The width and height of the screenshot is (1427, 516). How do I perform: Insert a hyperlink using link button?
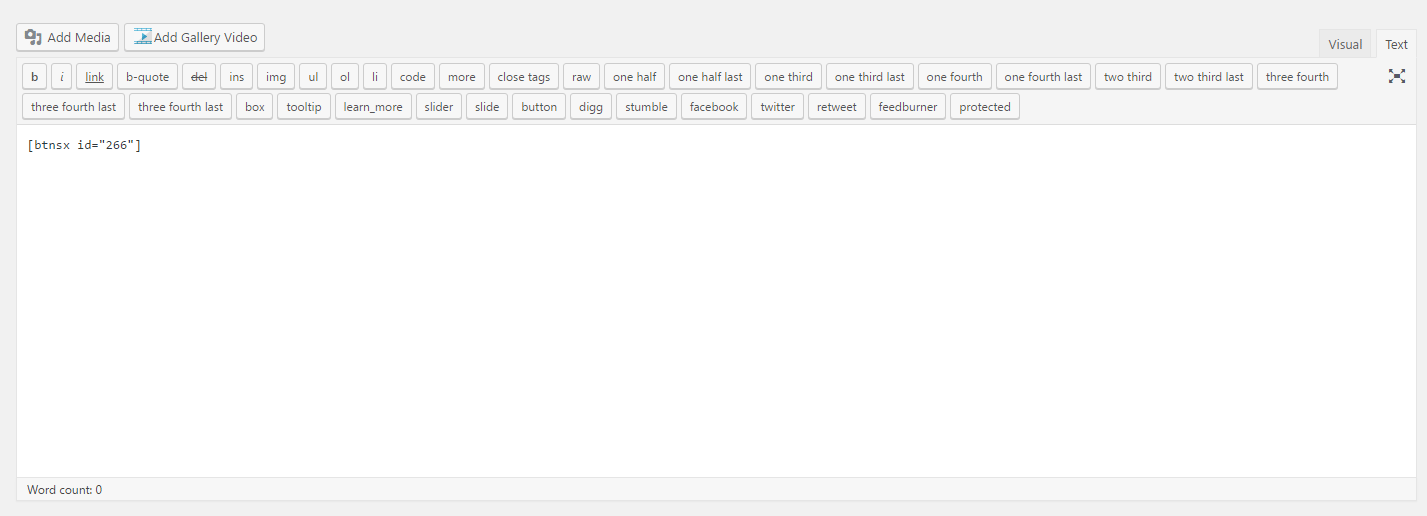click(94, 77)
